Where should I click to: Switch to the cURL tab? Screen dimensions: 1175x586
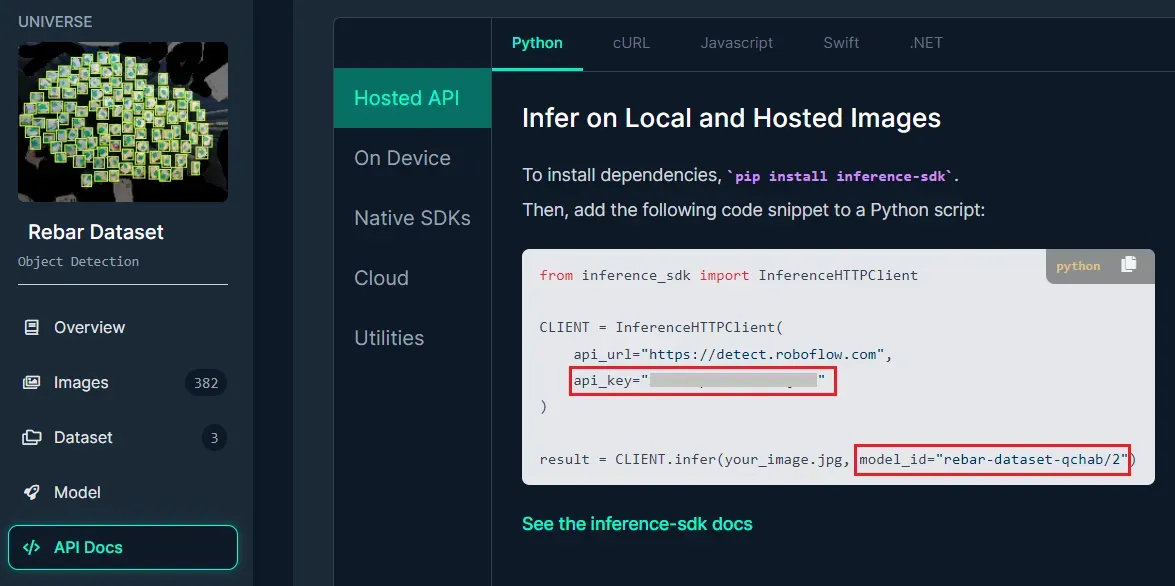tap(632, 43)
